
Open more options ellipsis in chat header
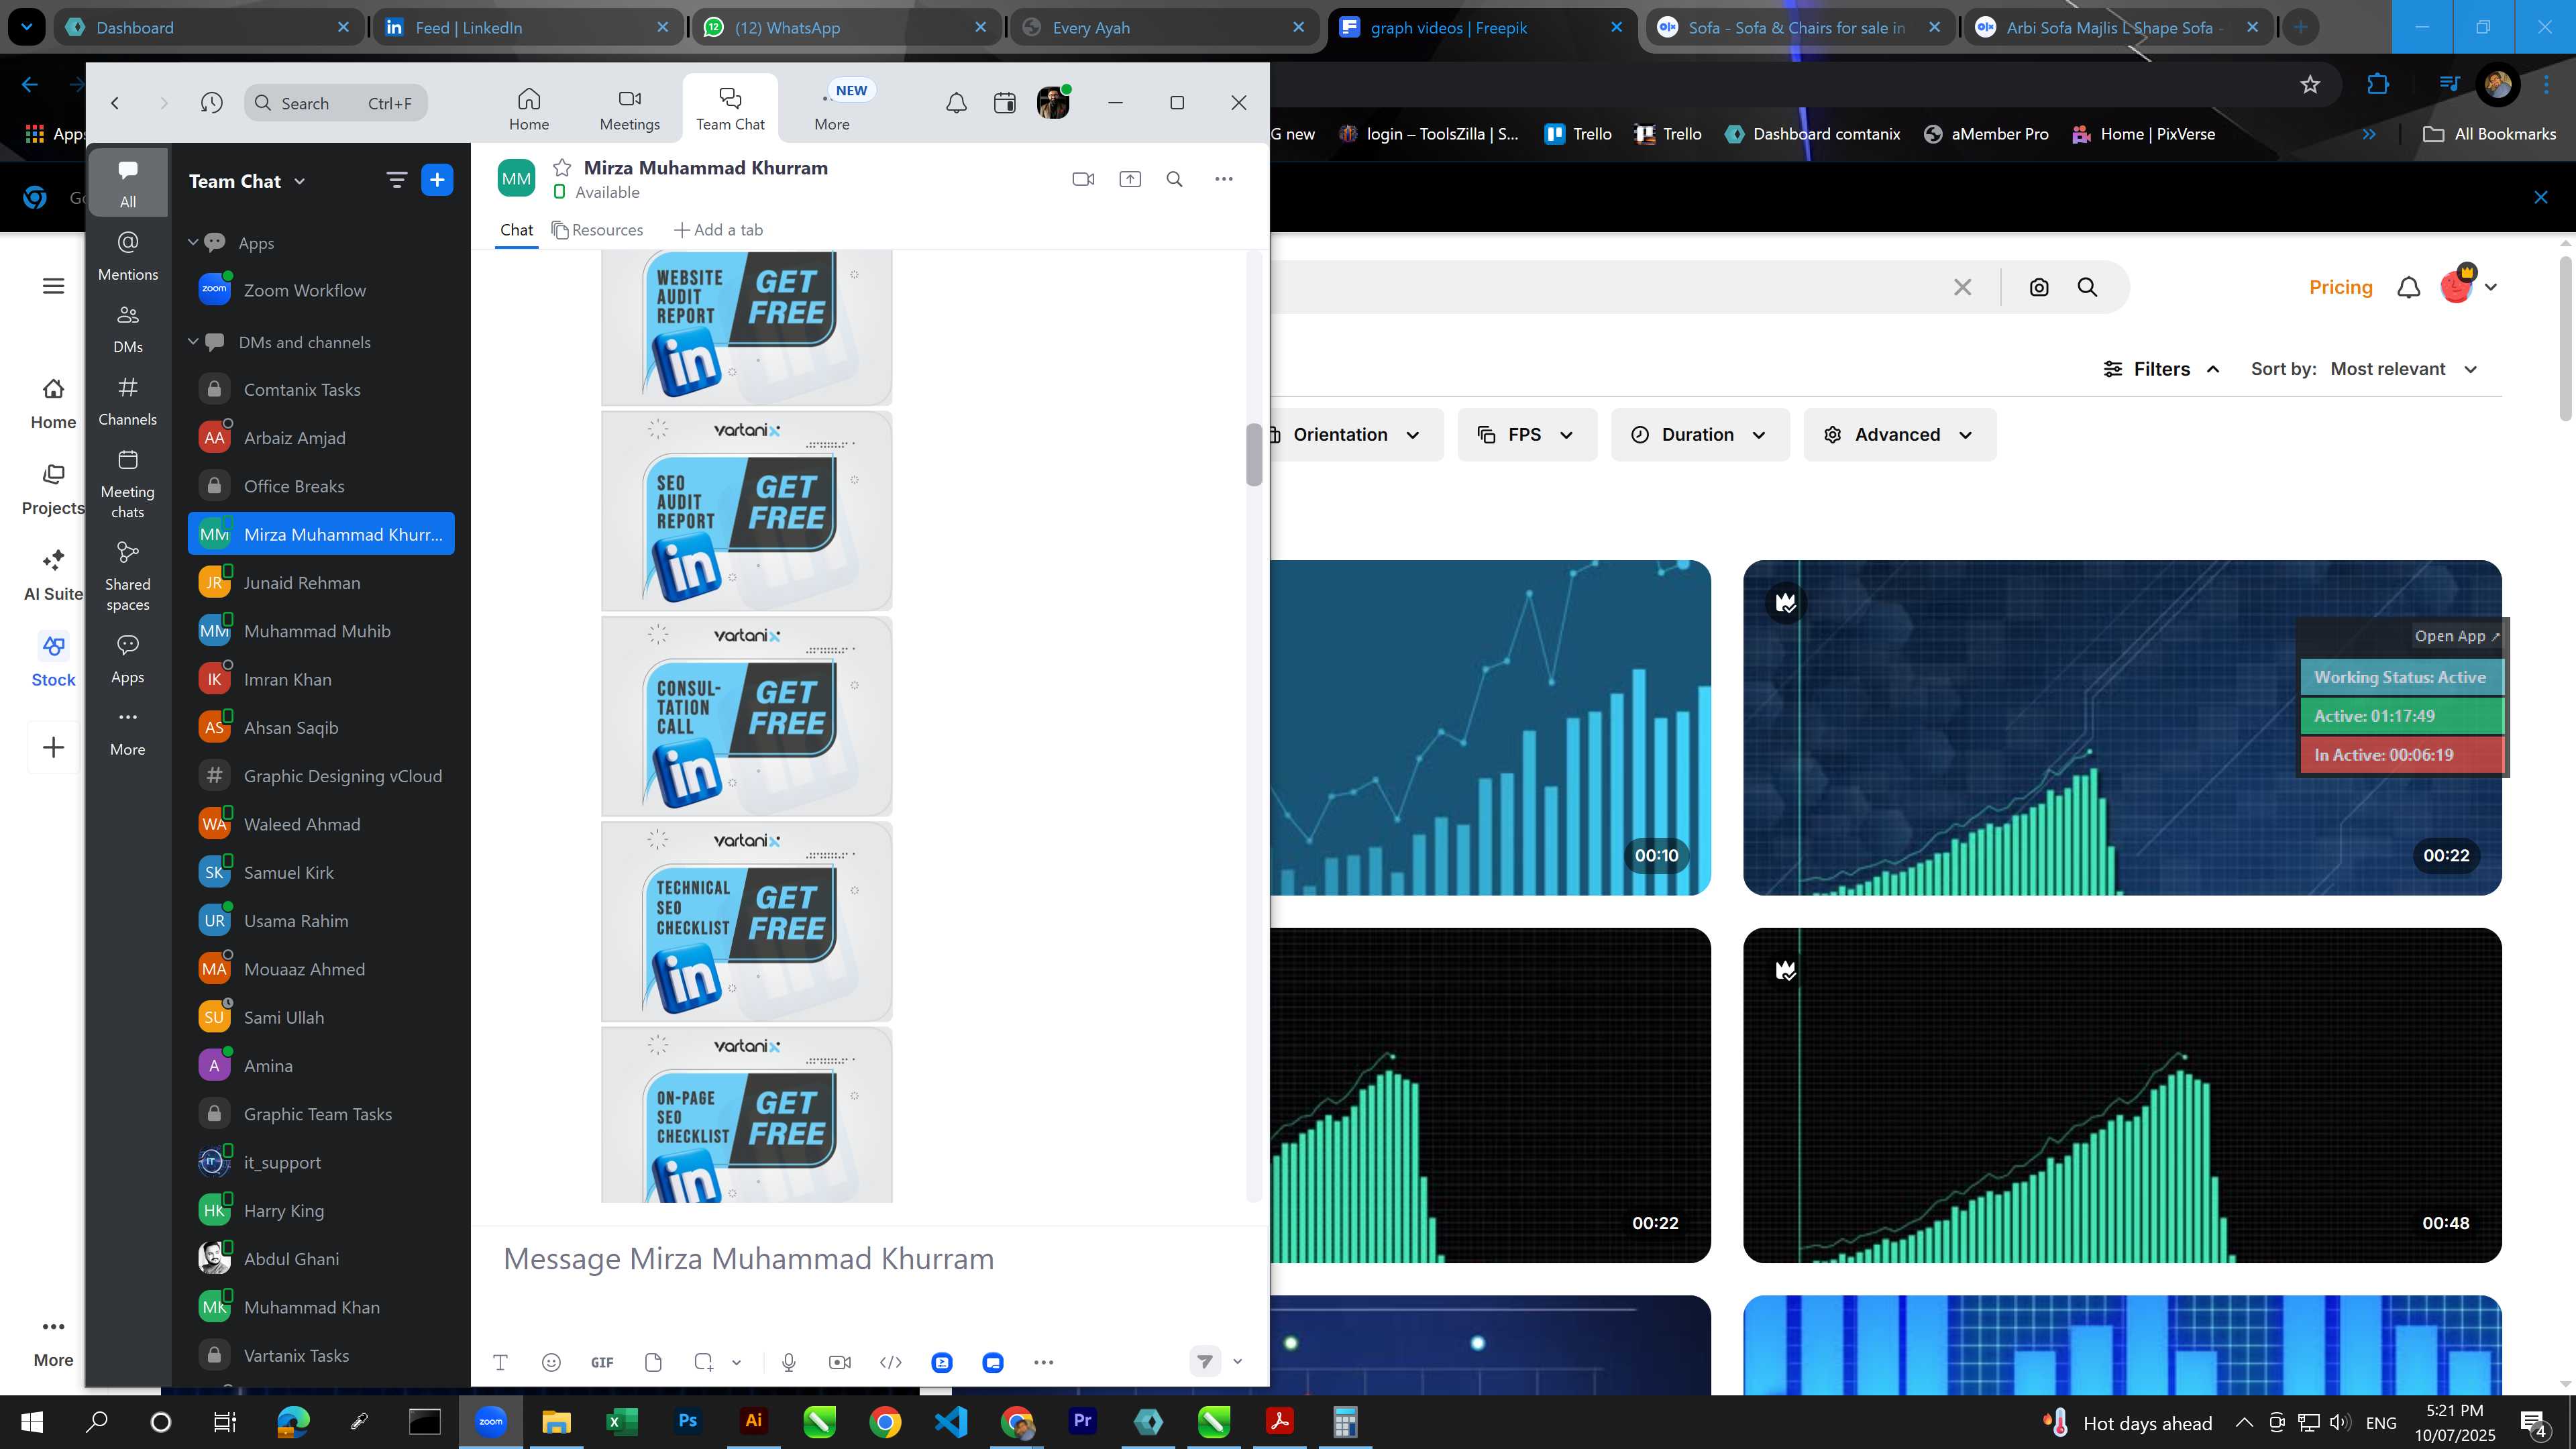click(1224, 179)
